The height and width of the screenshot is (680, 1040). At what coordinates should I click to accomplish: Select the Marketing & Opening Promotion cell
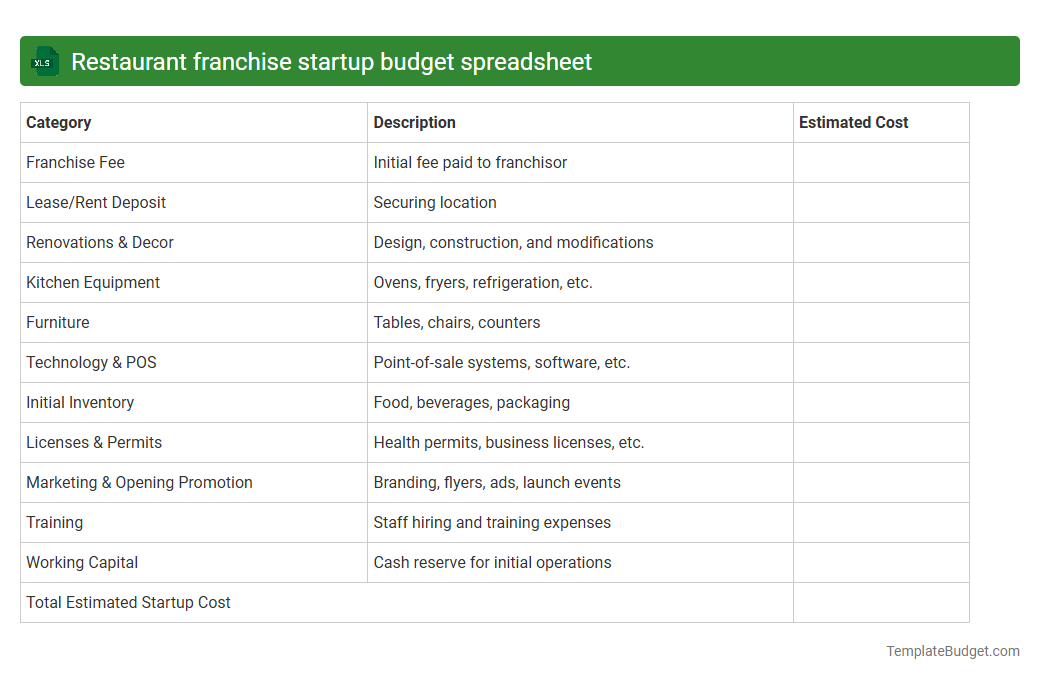coord(139,482)
